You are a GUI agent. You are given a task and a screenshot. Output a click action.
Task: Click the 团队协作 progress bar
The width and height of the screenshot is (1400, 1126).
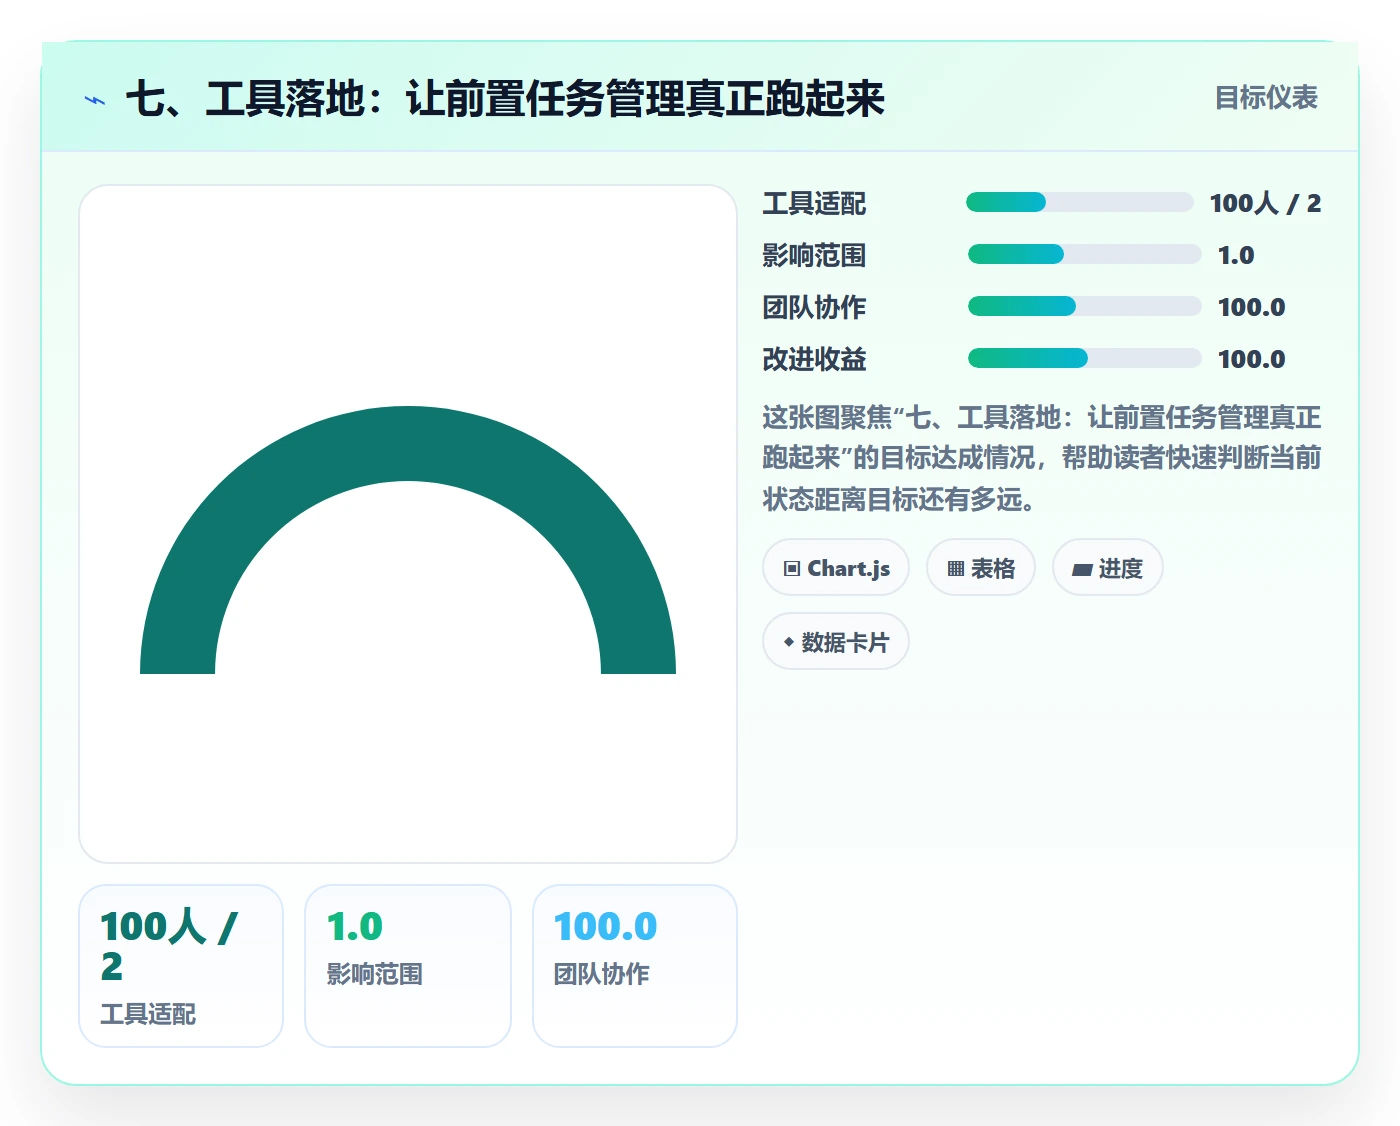point(1084,307)
